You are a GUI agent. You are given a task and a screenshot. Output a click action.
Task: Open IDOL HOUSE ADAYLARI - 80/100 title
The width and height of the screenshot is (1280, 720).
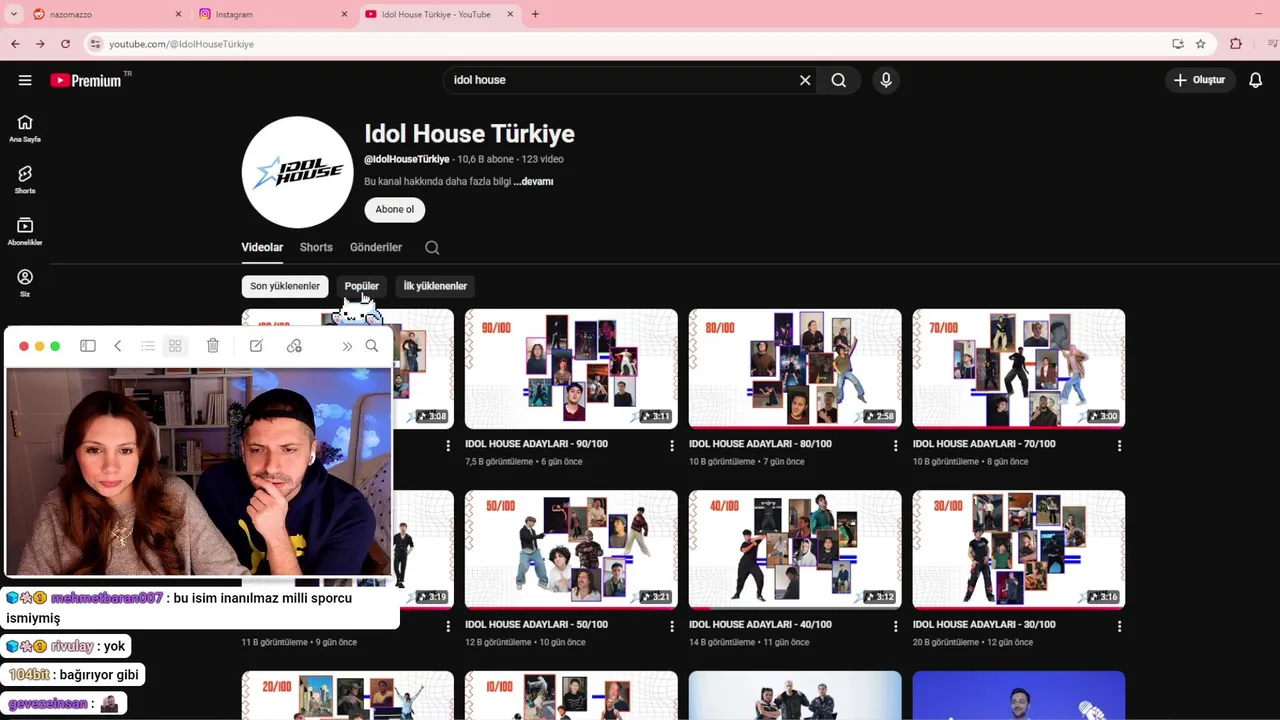(x=760, y=444)
